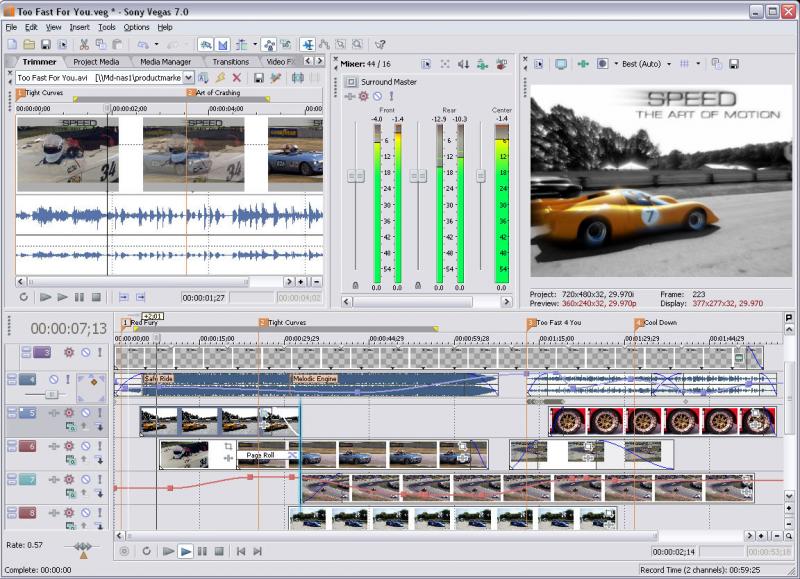
Task: Mute the Surround Master bus
Action: coord(378,96)
